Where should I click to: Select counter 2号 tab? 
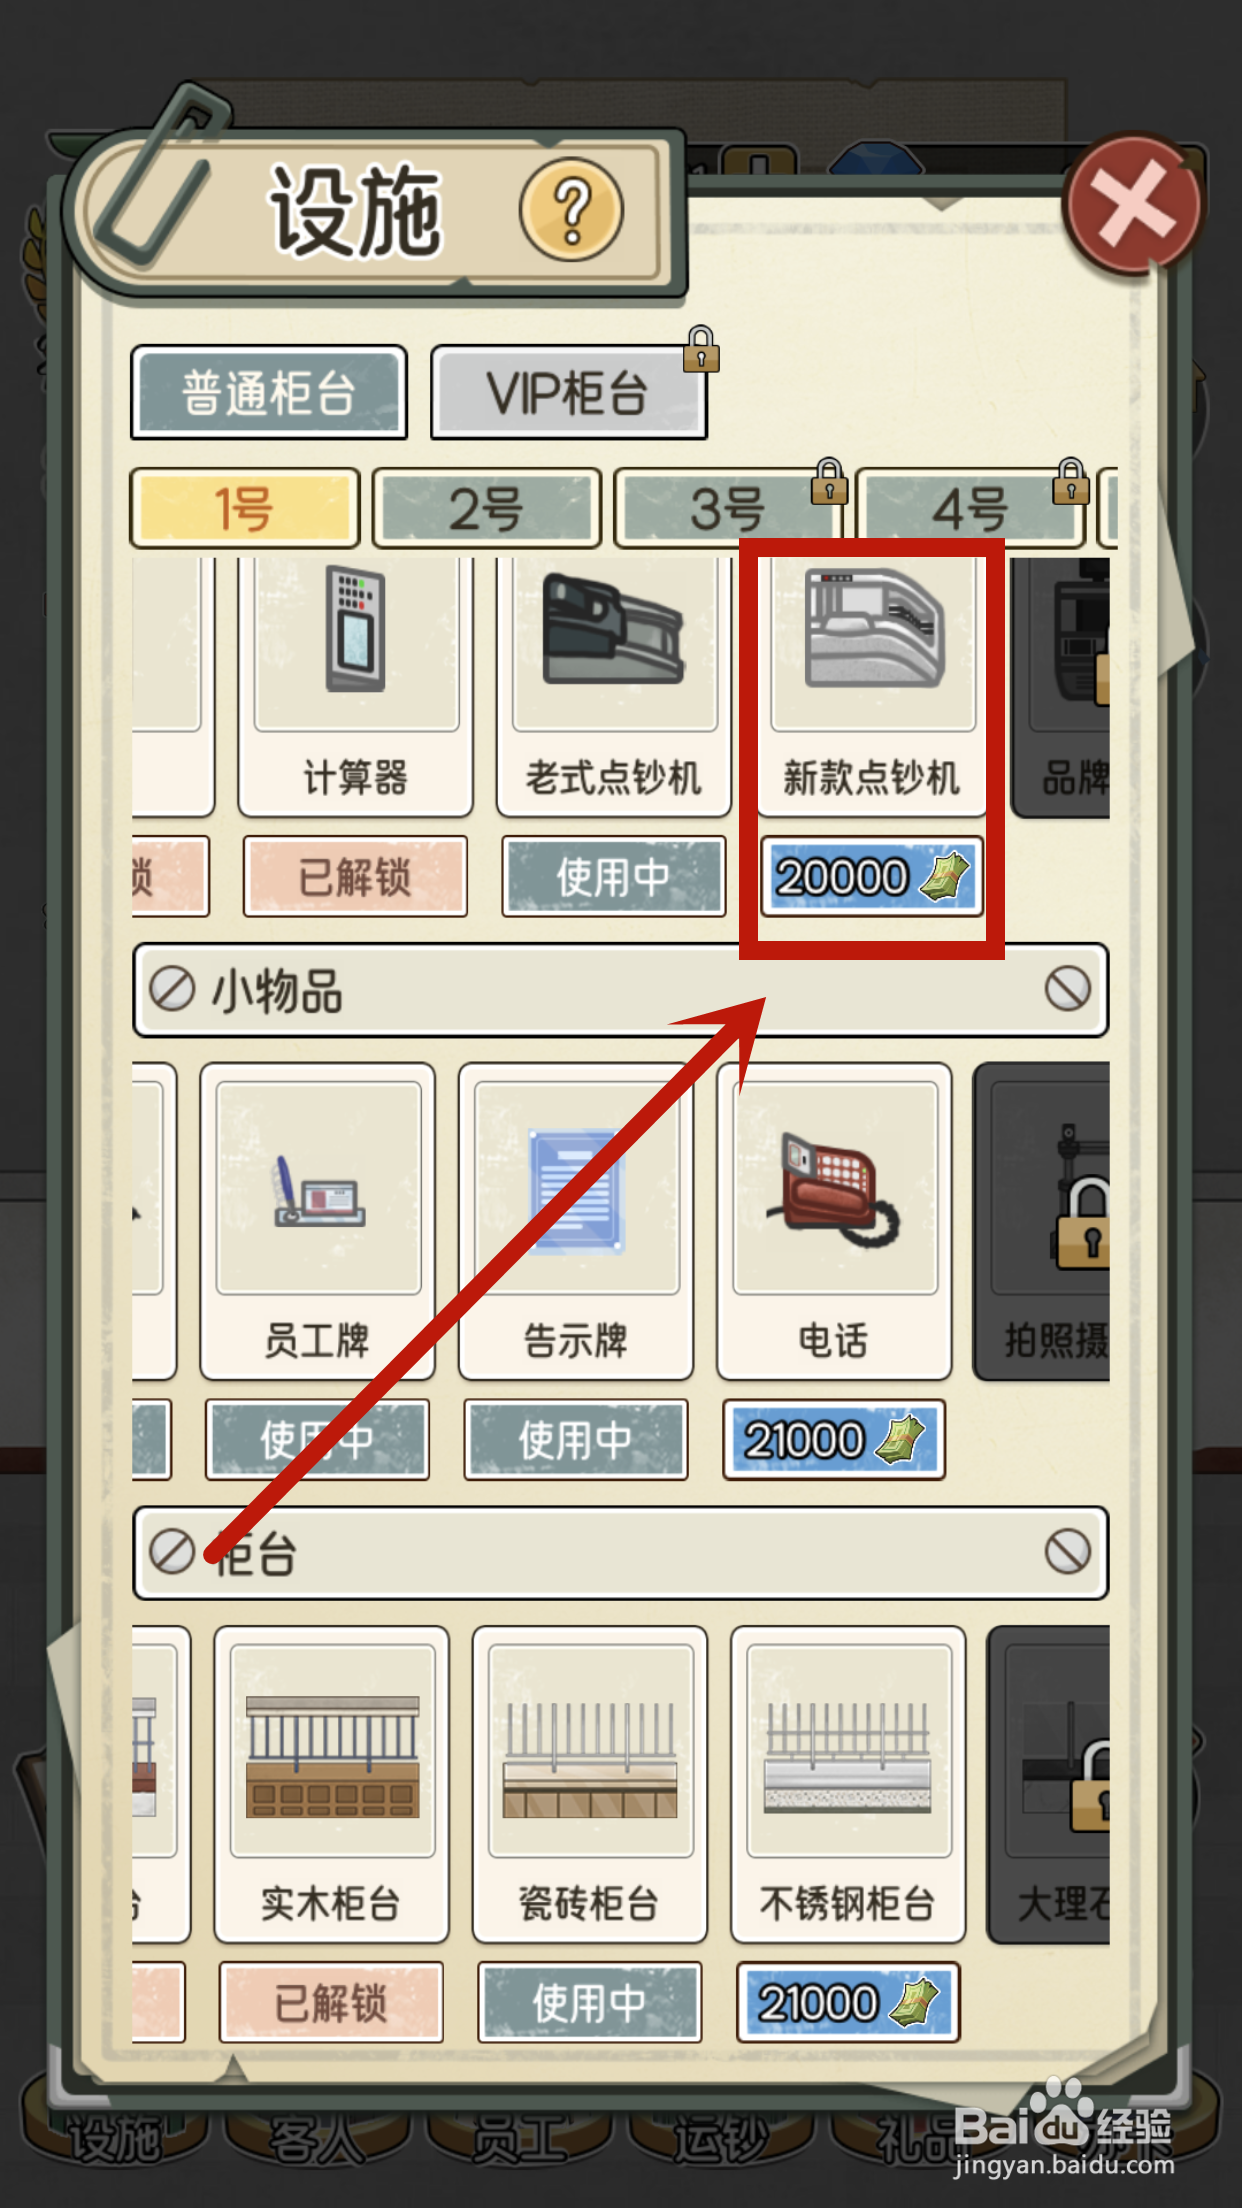click(486, 508)
